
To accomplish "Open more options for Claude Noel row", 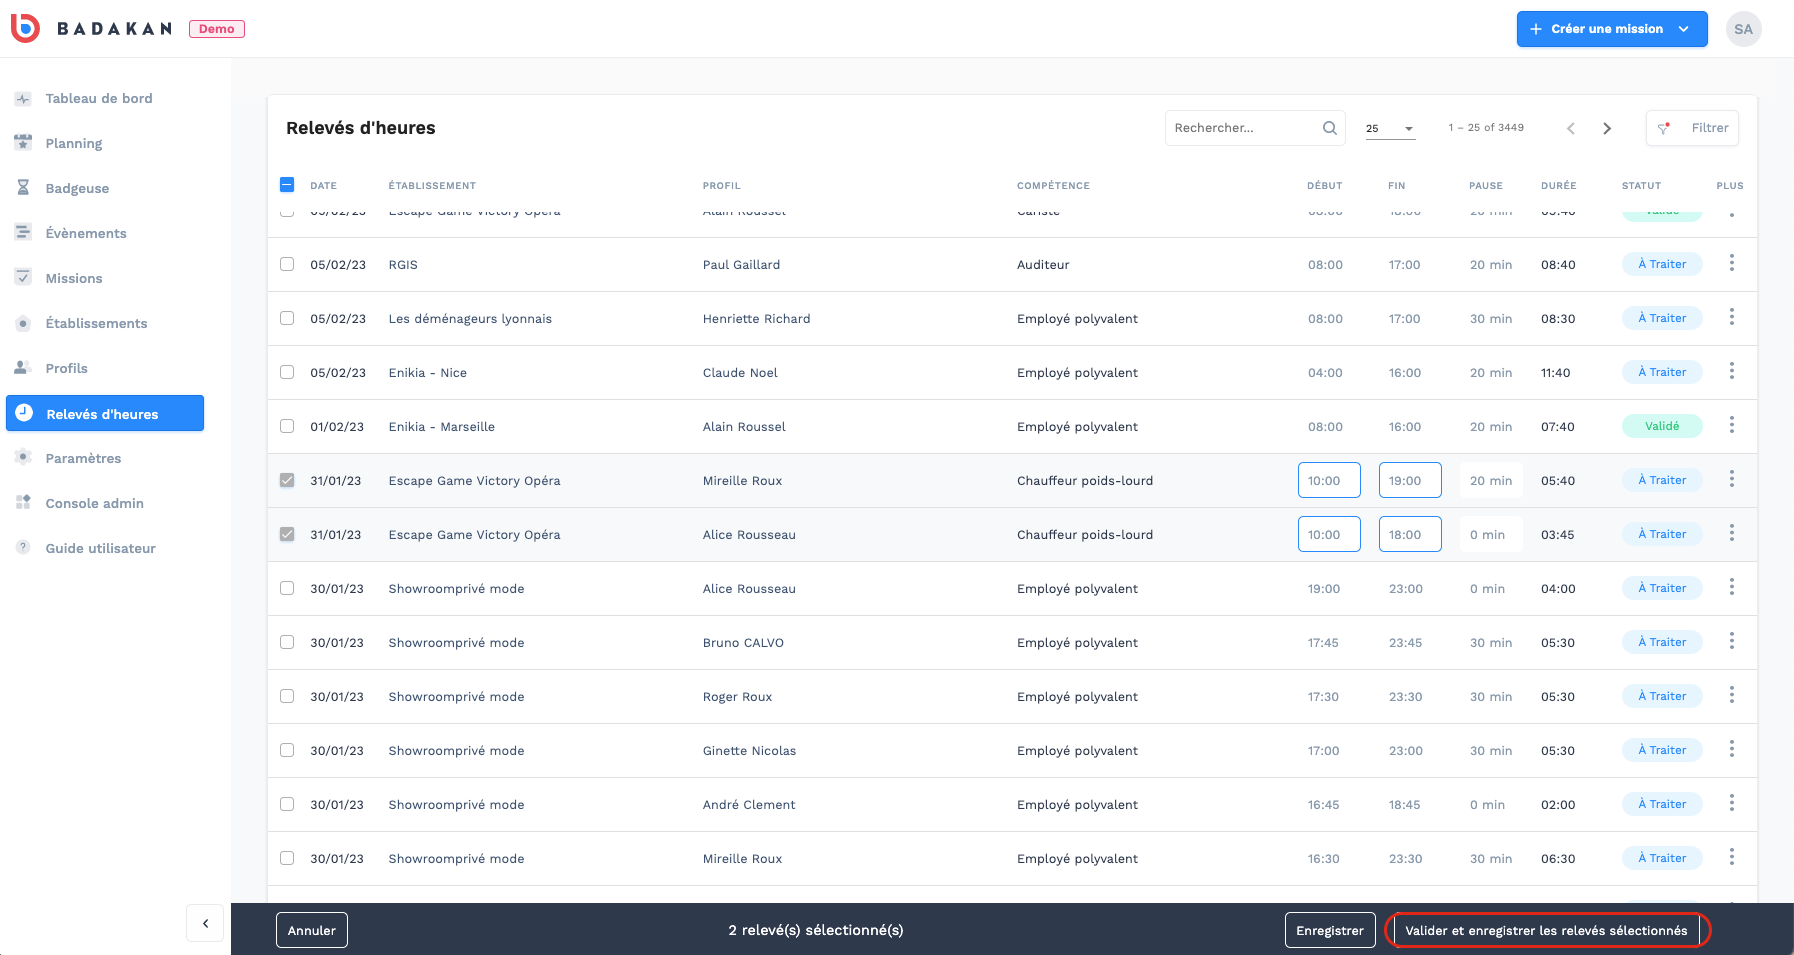I will tap(1731, 371).
